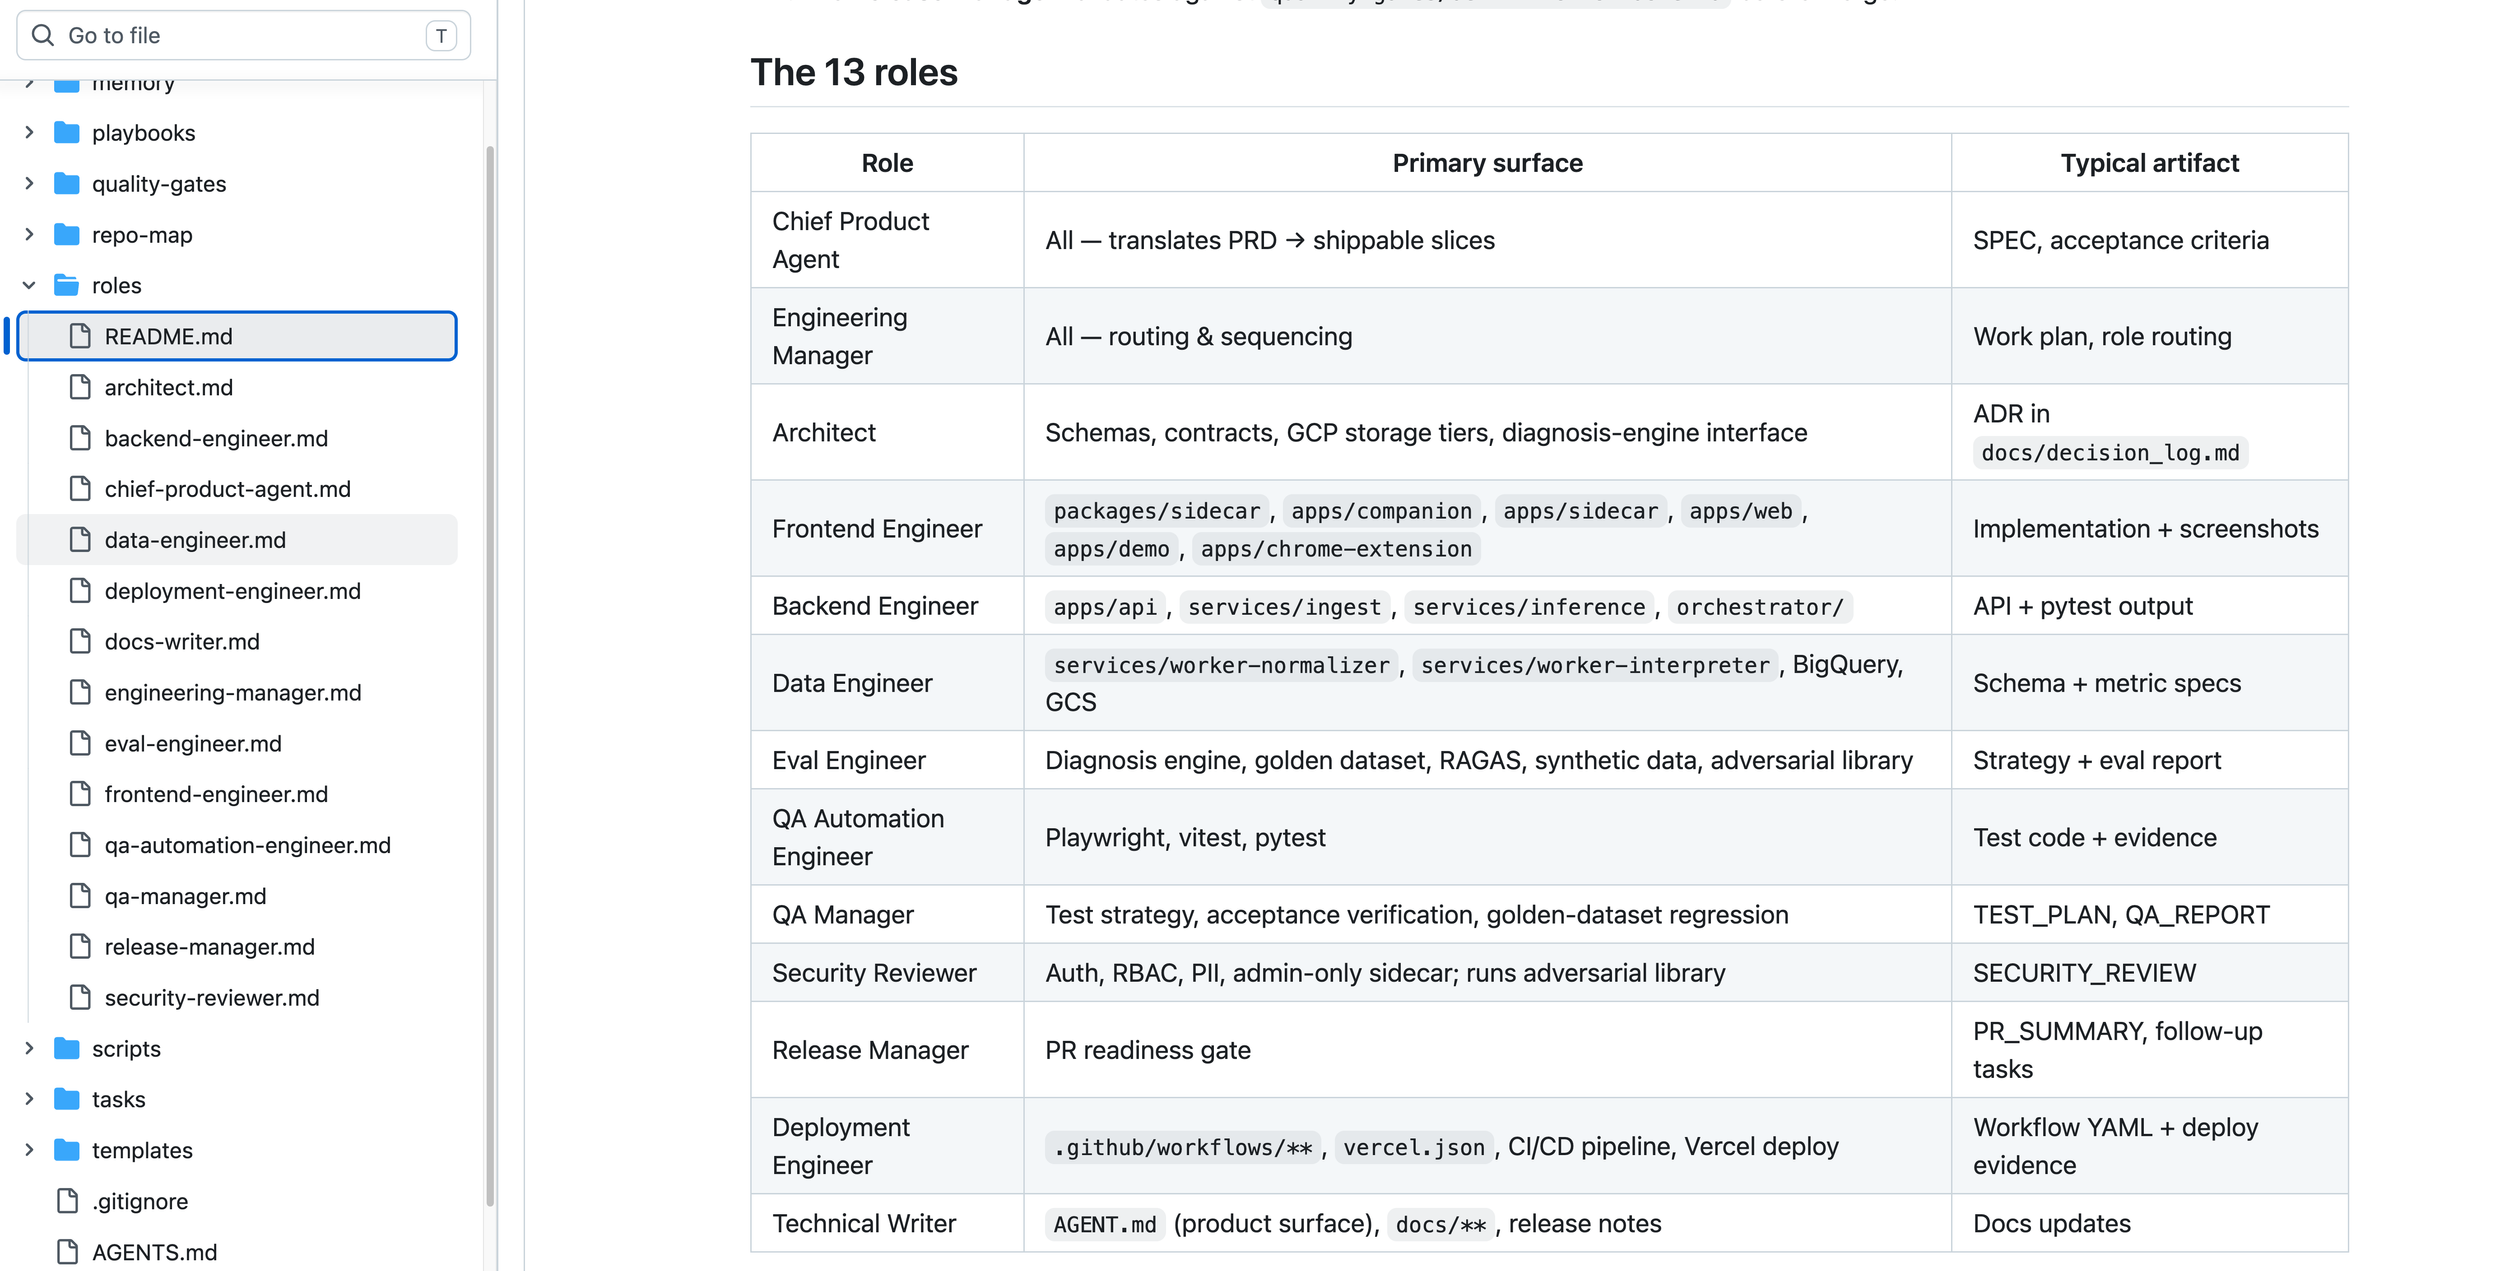Click the file icon beside engineering-manager.md
2500x1271 pixels.
80,692
